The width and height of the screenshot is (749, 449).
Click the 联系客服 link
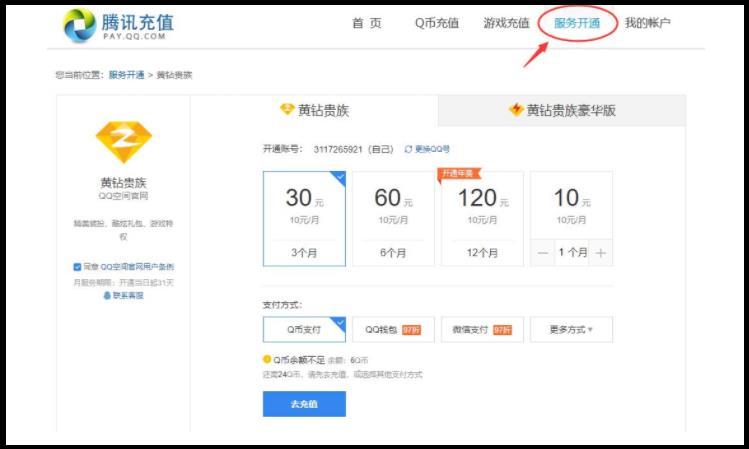point(128,296)
